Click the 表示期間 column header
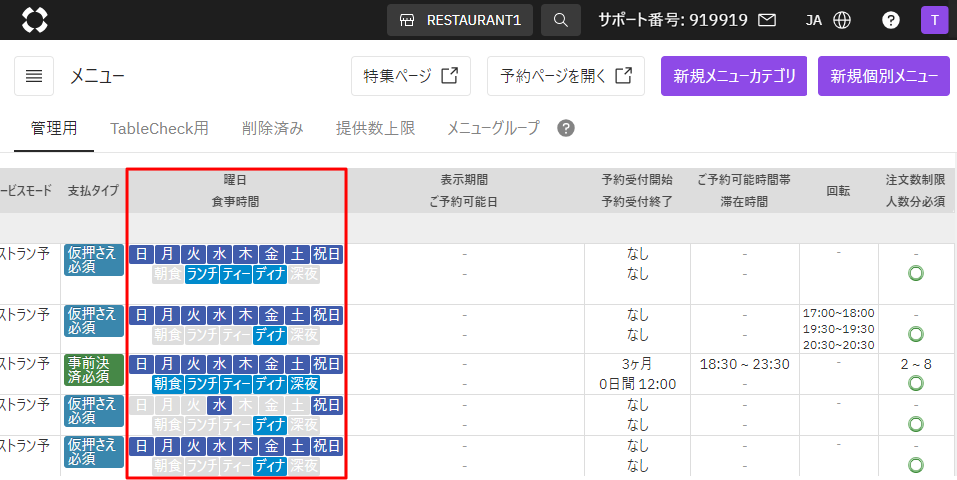Viewport: 957px width, 480px height. (x=464, y=180)
